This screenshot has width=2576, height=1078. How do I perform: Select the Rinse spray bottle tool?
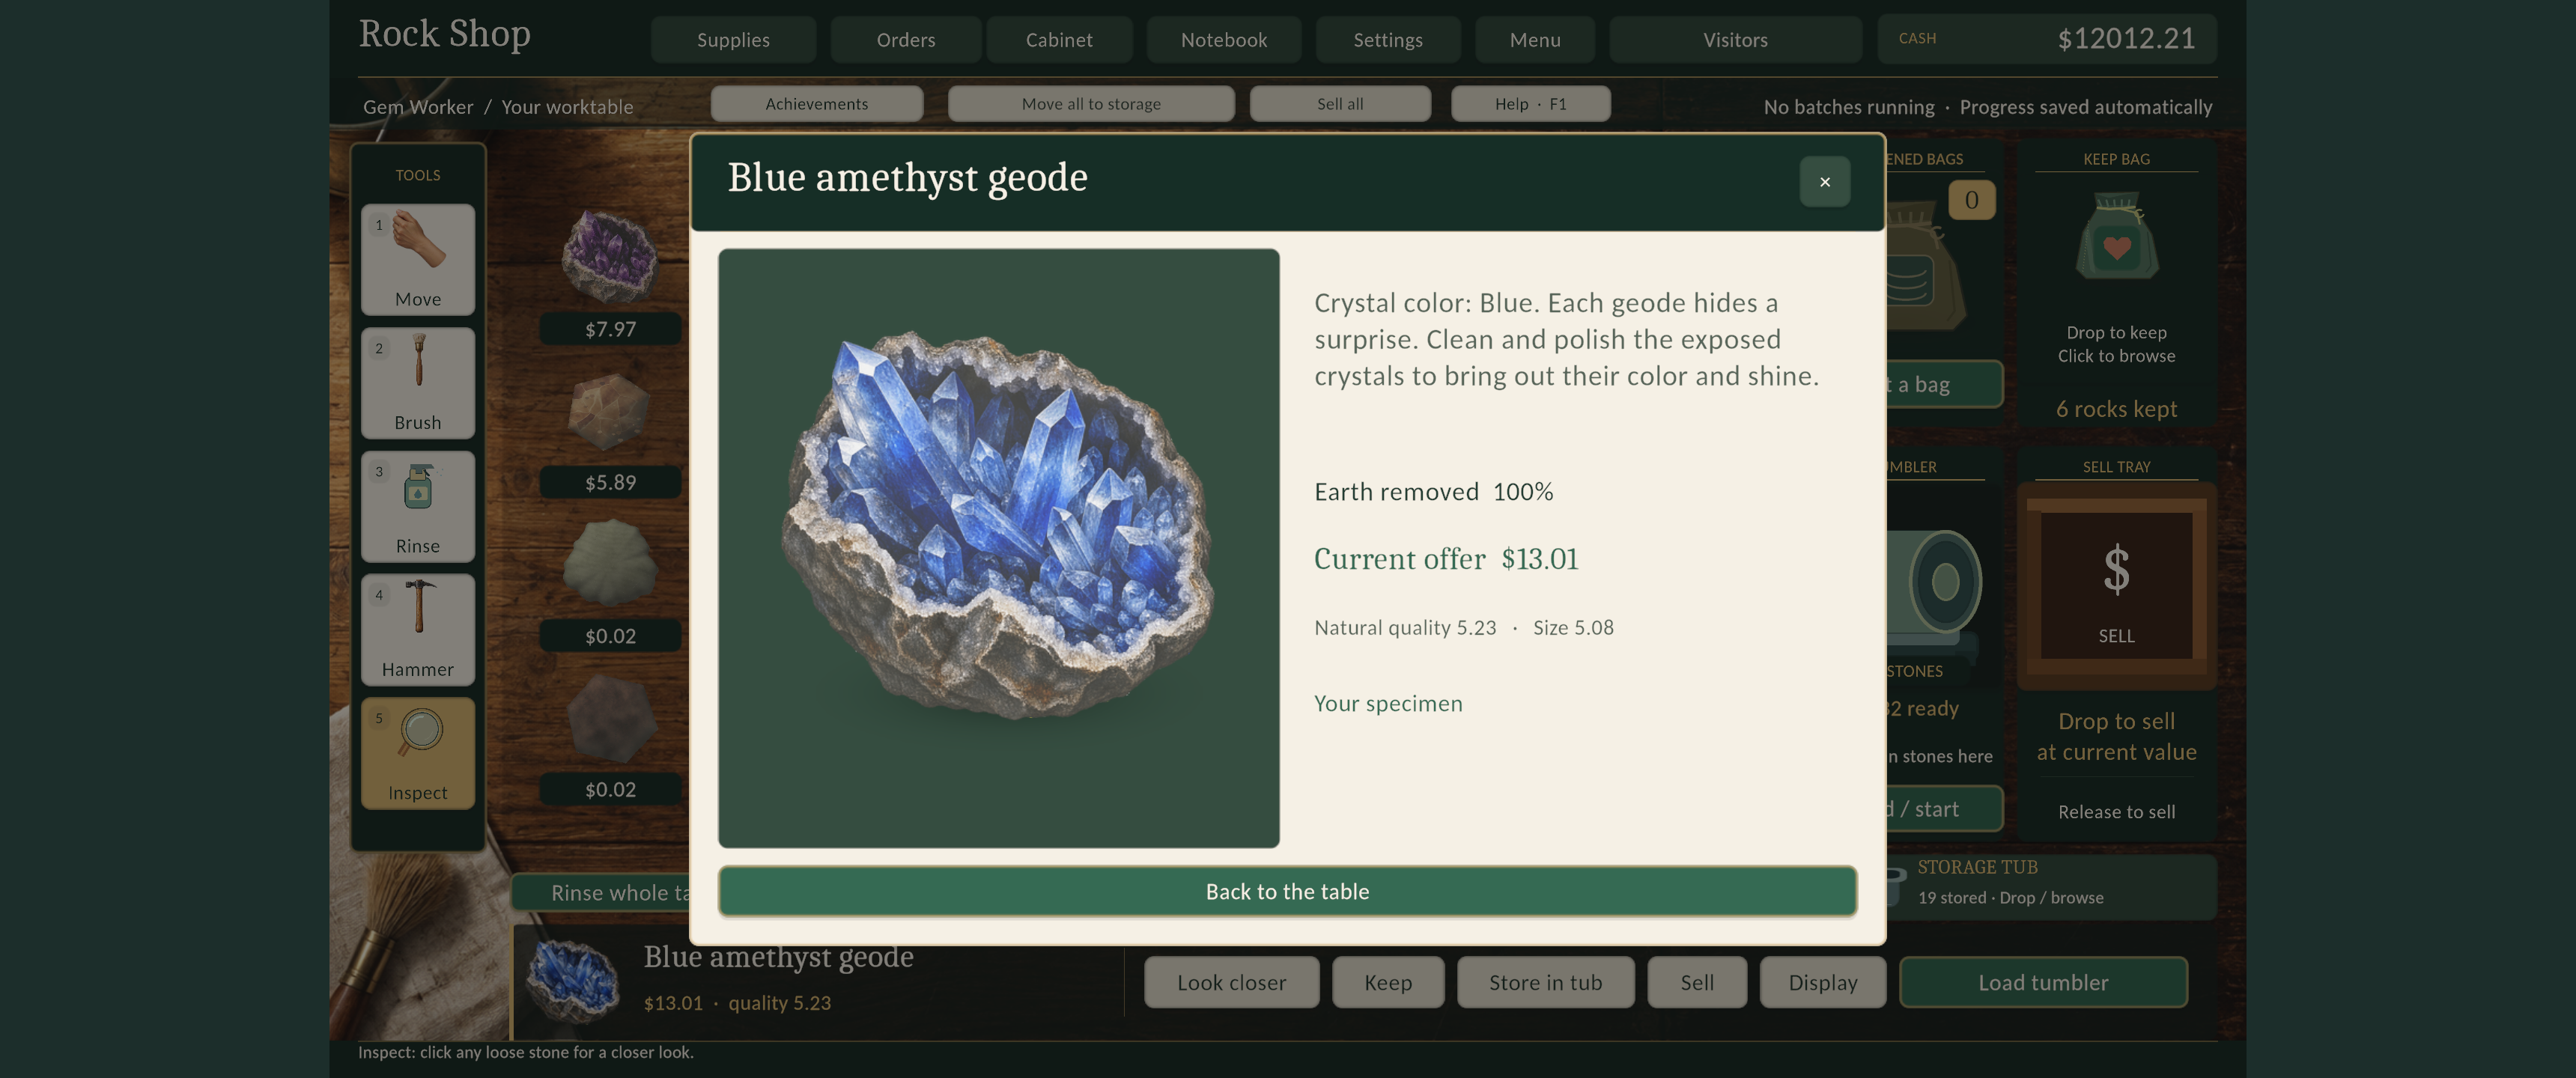[418, 505]
